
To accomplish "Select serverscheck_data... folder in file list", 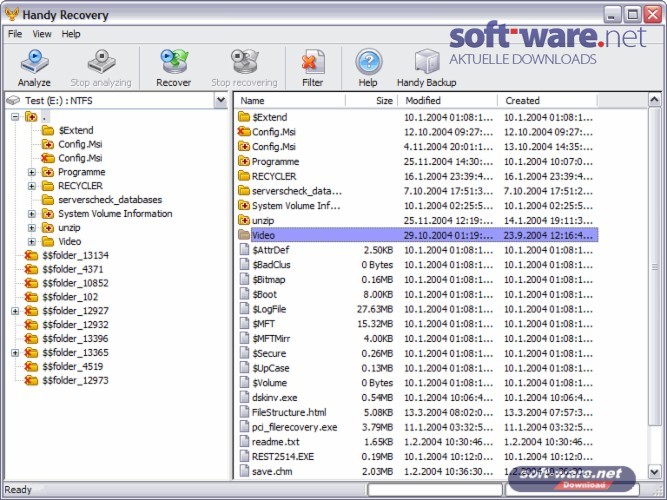I will pyautogui.click(x=296, y=191).
